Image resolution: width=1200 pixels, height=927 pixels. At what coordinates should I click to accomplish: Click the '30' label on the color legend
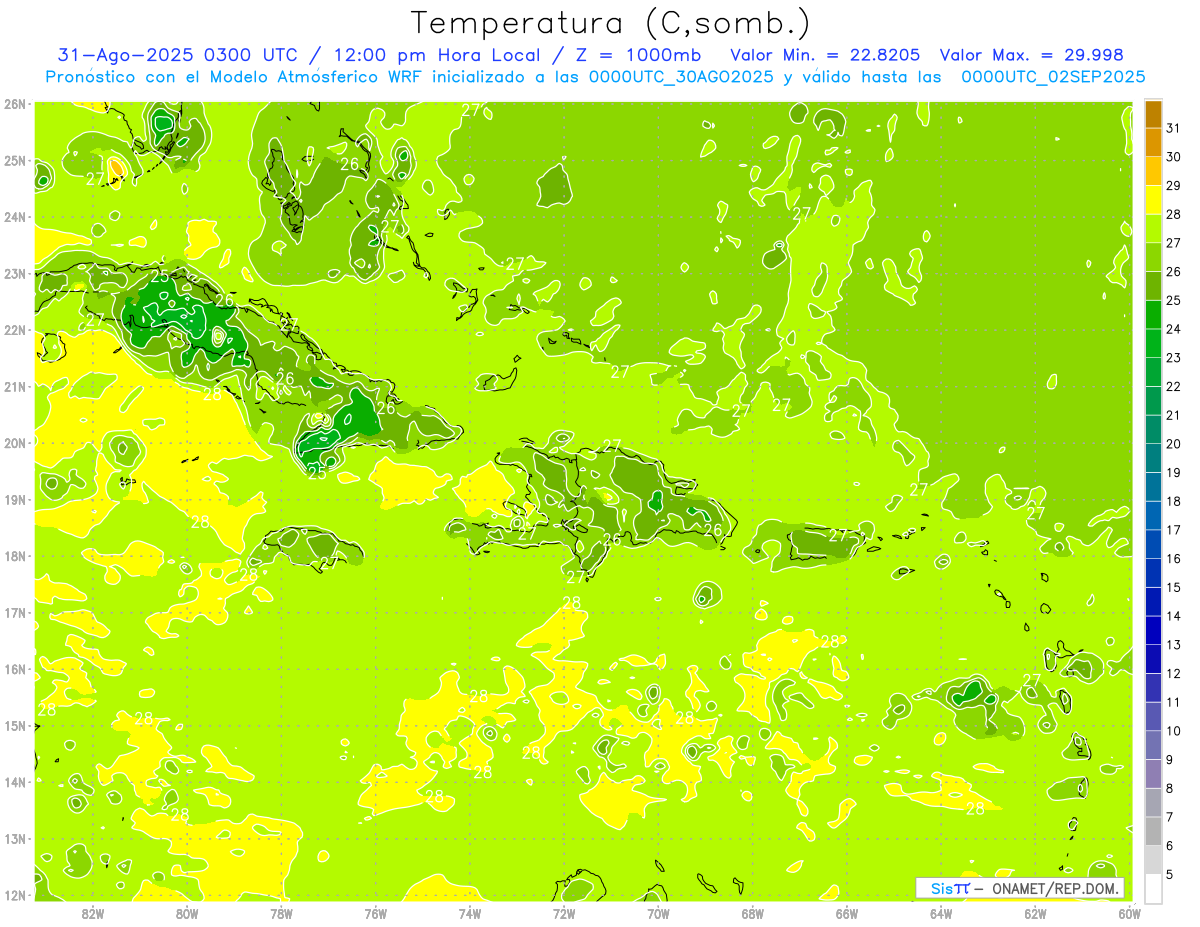(x=1173, y=156)
